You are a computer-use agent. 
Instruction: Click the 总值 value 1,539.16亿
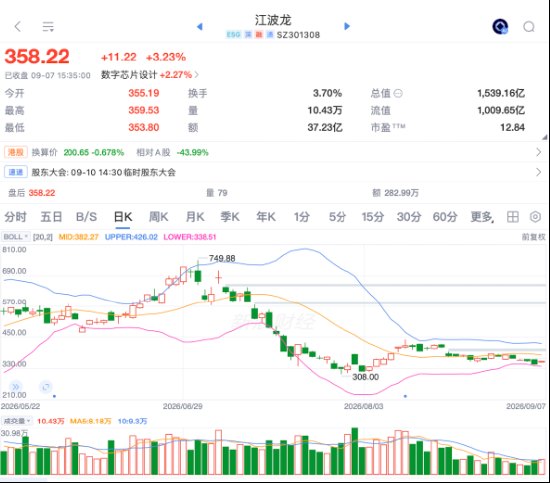[501, 93]
